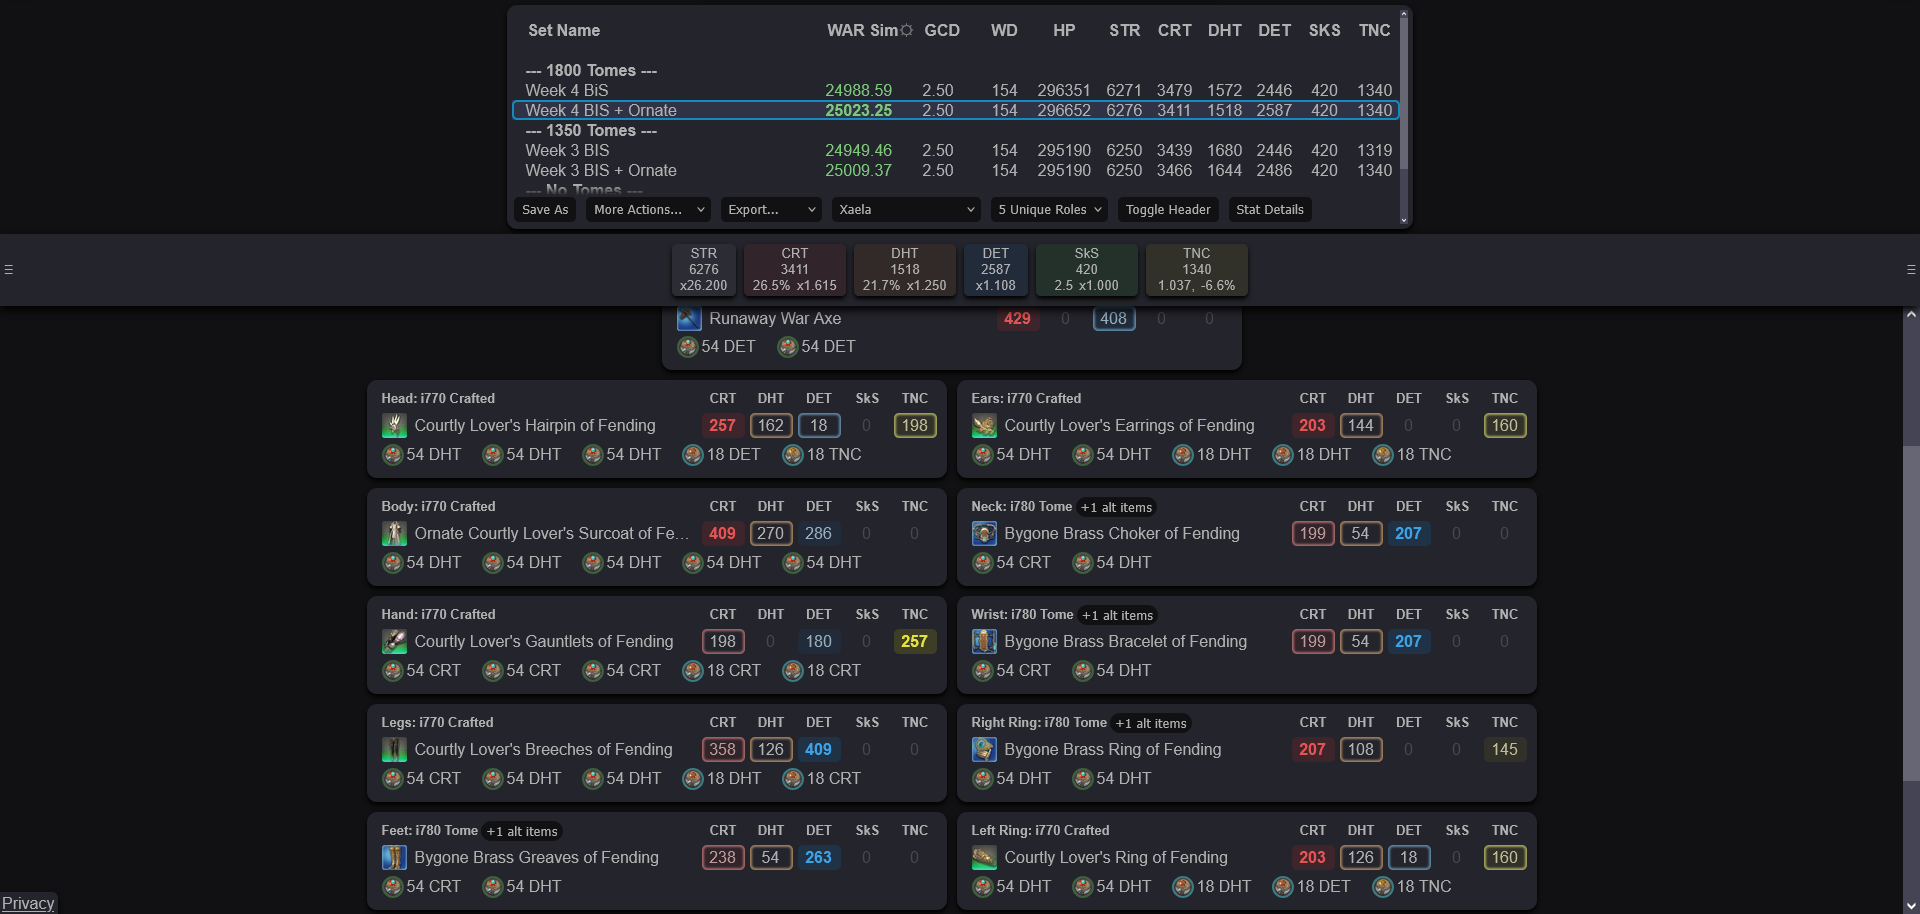Click the Bygone Brass Greaves item icon
The height and width of the screenshot is (914, 1920).
394,858
